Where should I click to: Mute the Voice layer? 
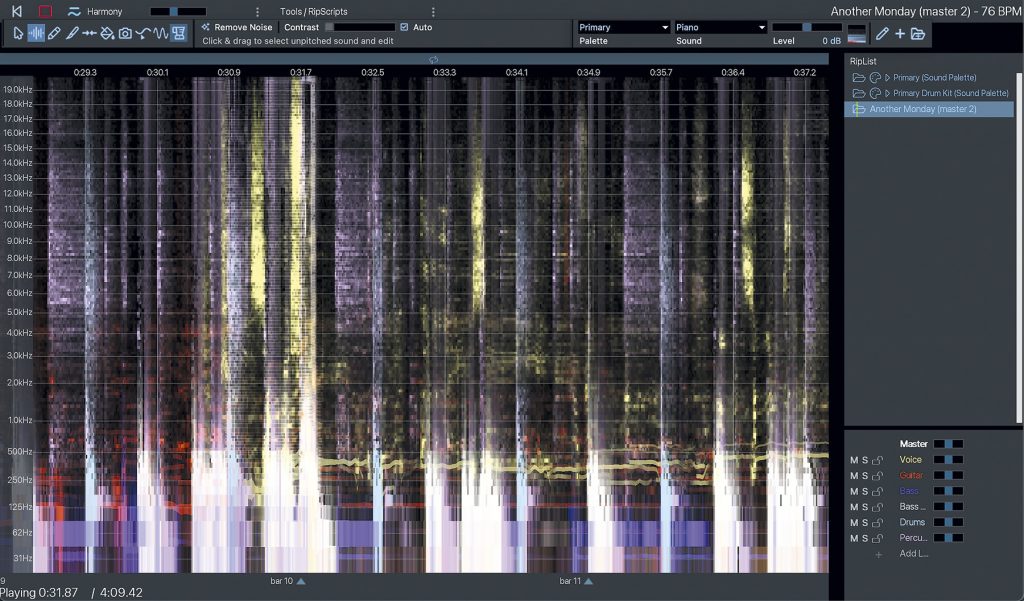(854, 459)
